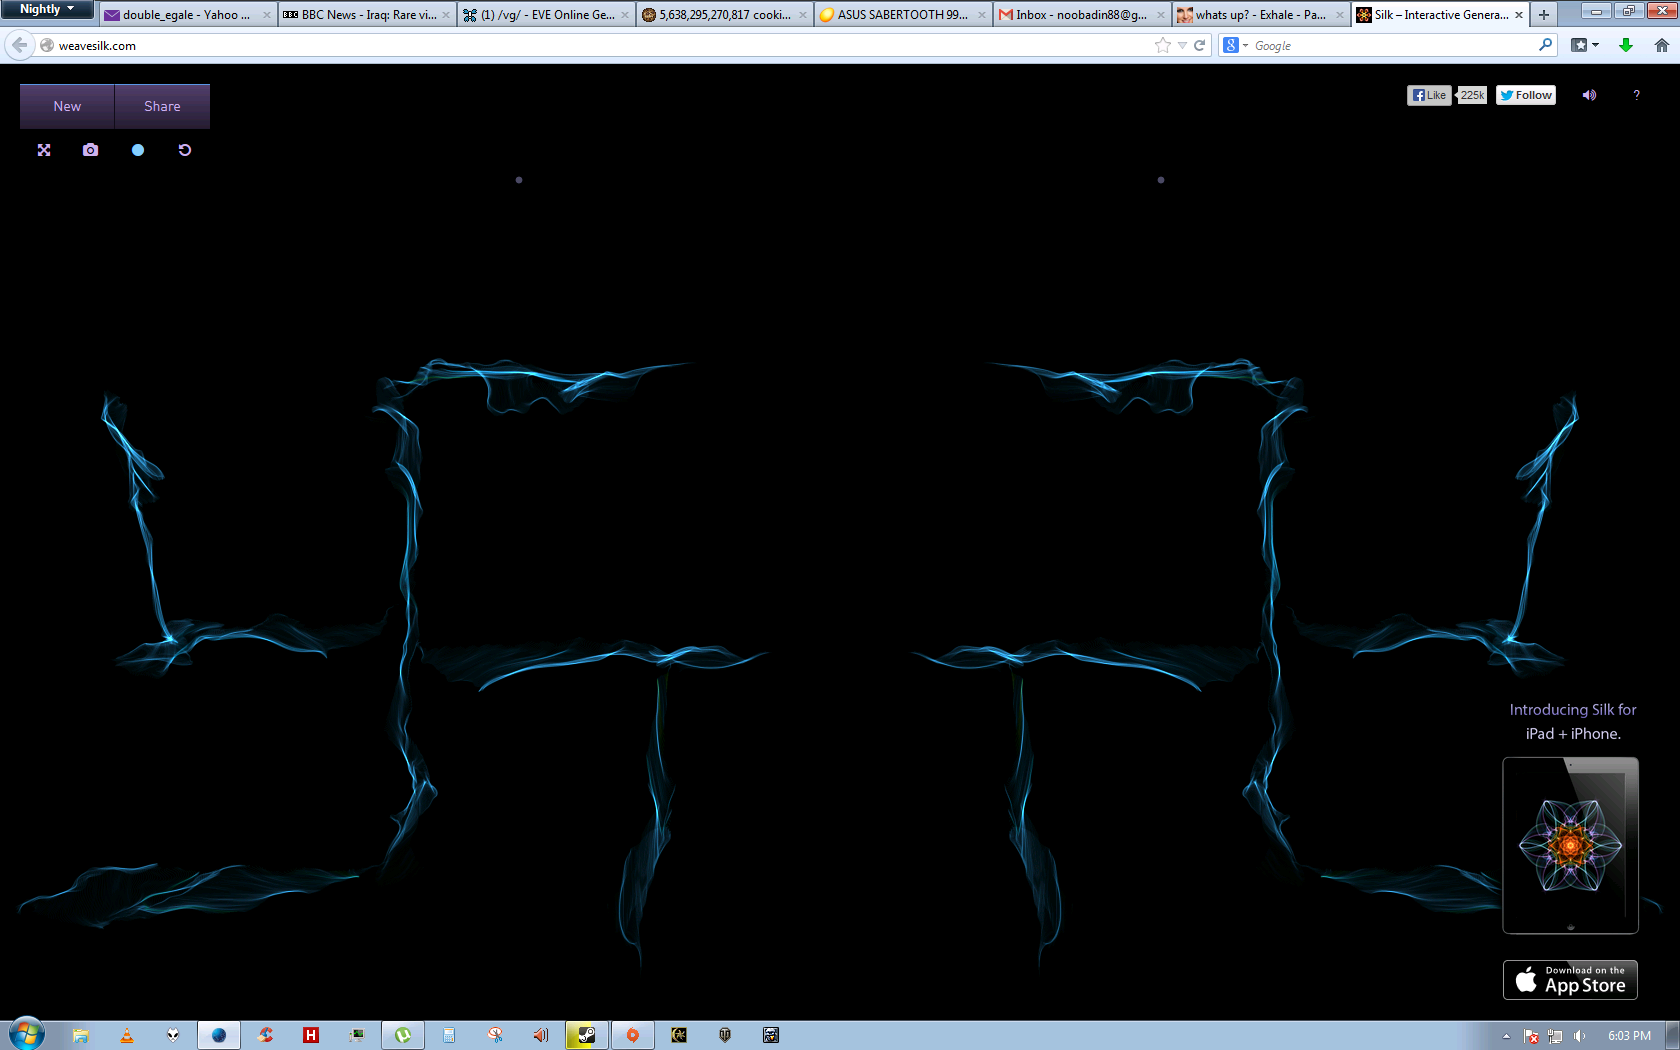1680x1050 pixels.
Task: Open the bookmarks menu button
Action: [x=1585, y=45]
